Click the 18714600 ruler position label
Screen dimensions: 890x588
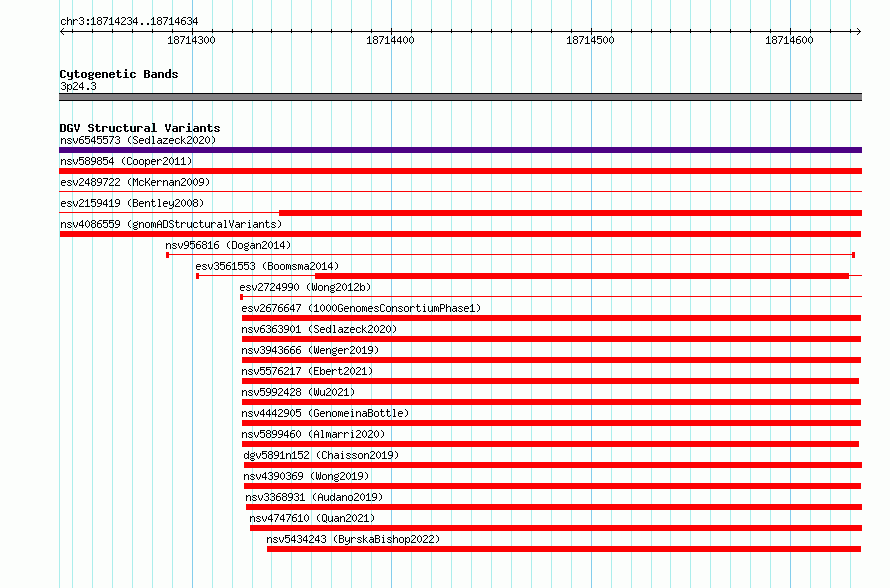790,40
